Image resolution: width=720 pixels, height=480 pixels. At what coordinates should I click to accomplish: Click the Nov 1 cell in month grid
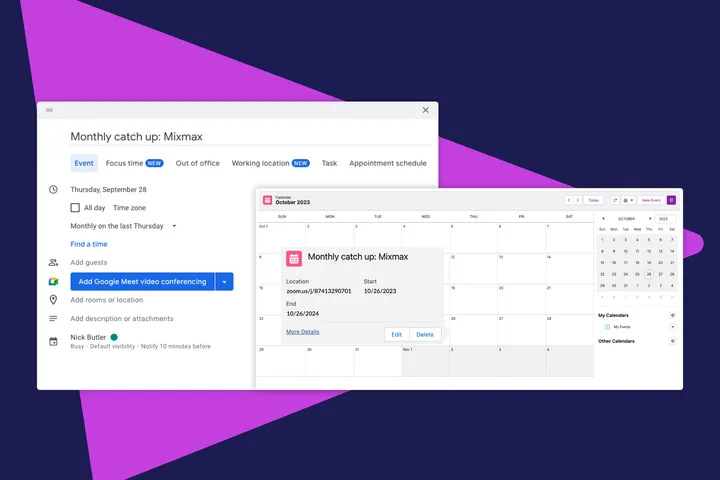click(425, 361)
